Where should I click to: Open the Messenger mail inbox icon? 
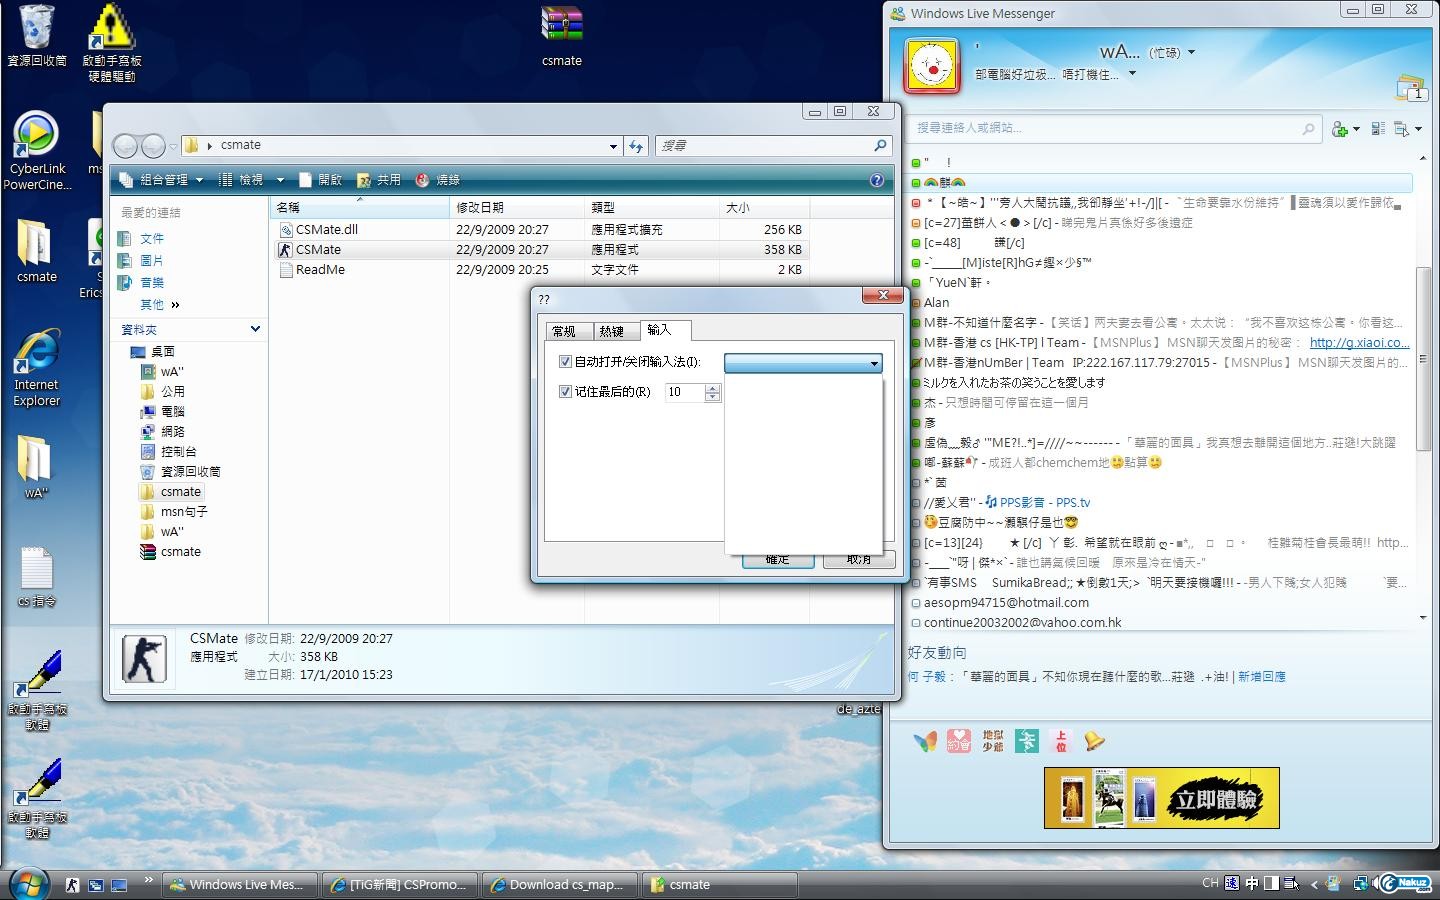1410,88
